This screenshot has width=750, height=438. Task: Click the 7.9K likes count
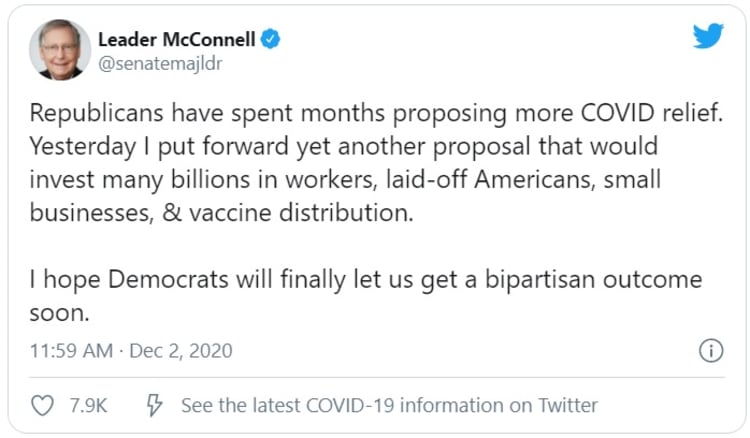(88, 406)
